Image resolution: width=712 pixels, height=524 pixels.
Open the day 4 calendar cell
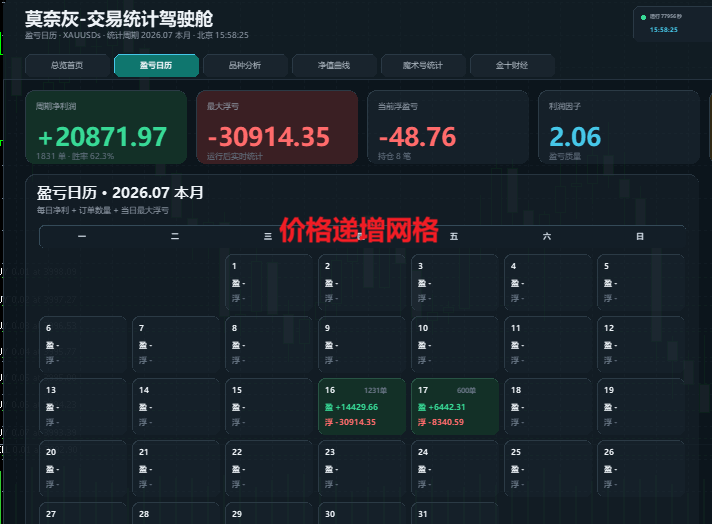[548, 282]
